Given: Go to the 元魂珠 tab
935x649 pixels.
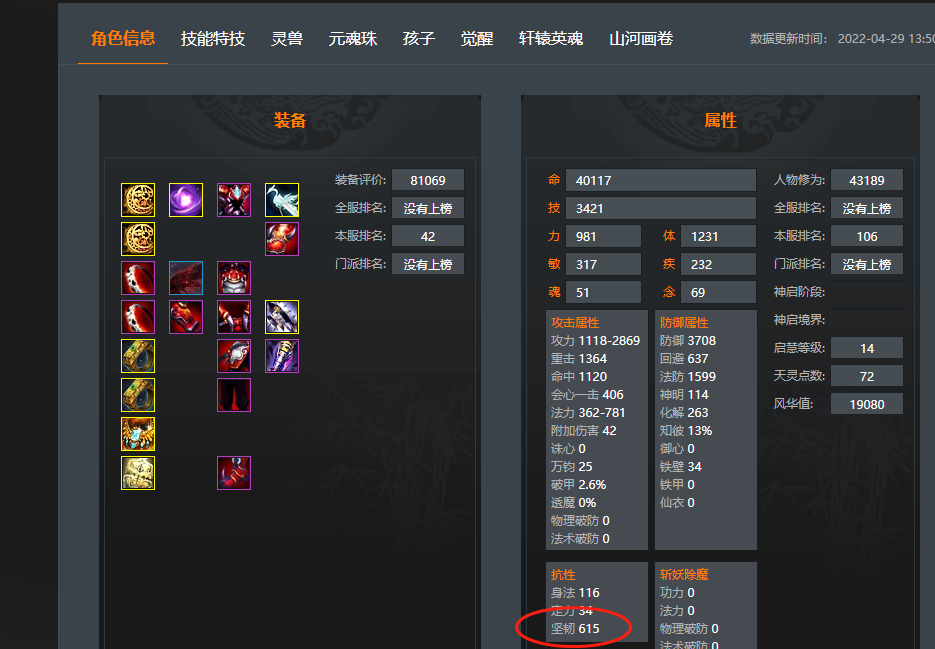Looking at the screenshot, I should coord(352,39).
